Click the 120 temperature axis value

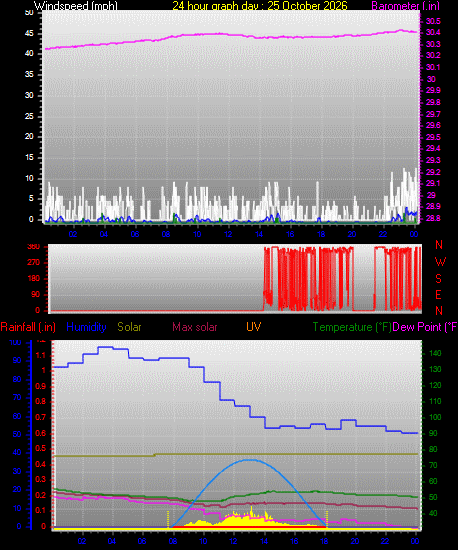(435, 385)
